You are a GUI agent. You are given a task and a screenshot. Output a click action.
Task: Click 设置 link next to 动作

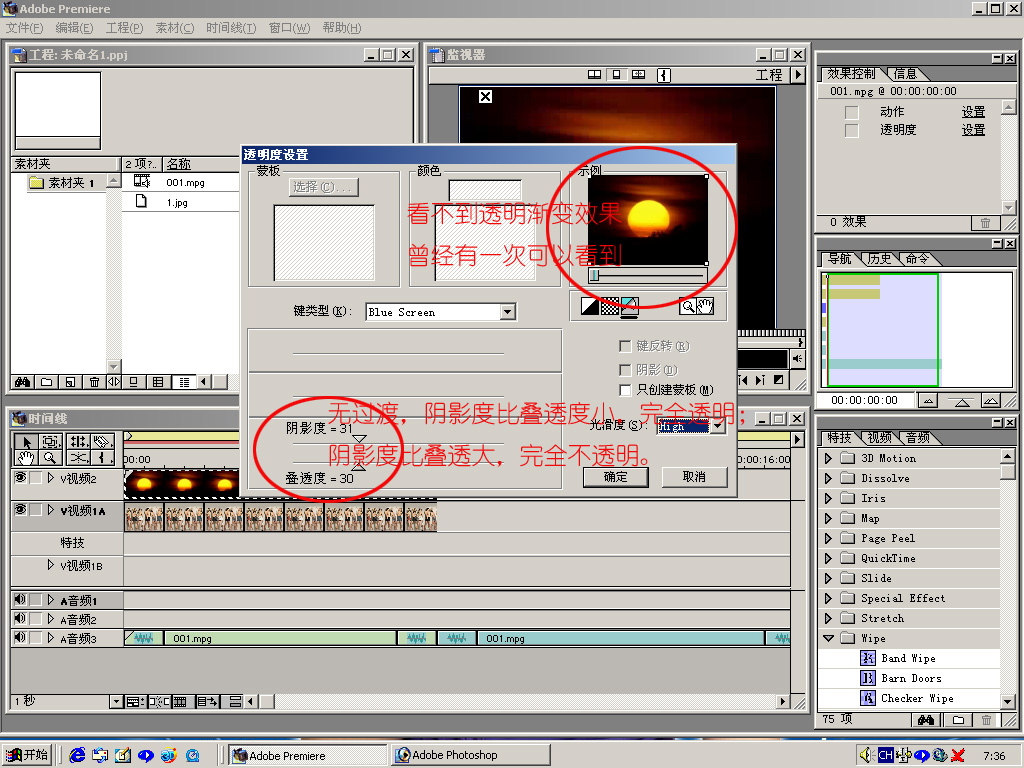973,112
